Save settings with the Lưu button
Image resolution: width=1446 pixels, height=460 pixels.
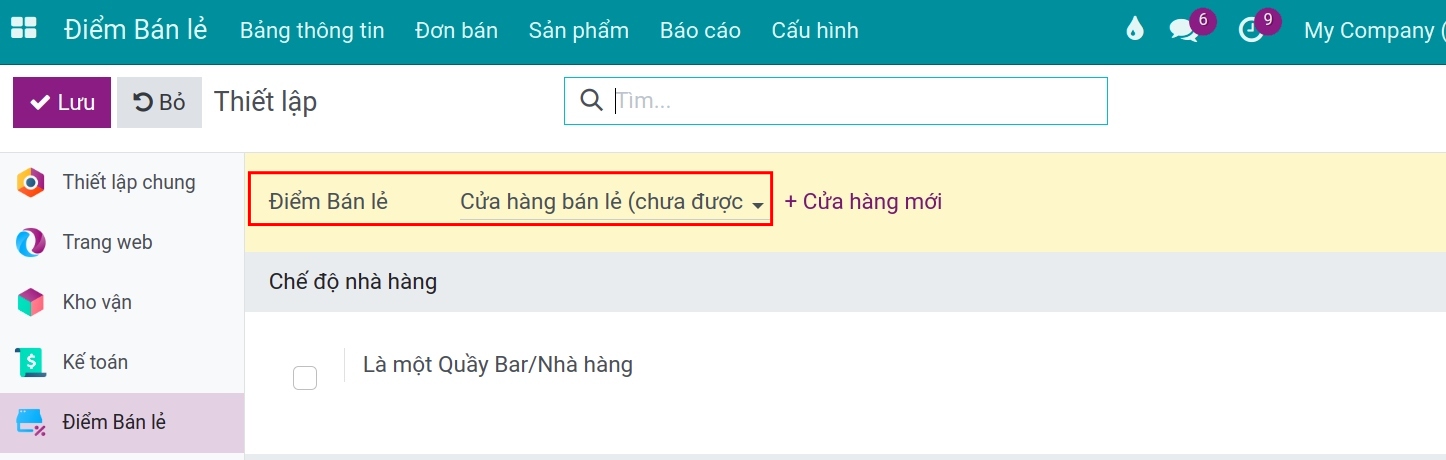62,102
